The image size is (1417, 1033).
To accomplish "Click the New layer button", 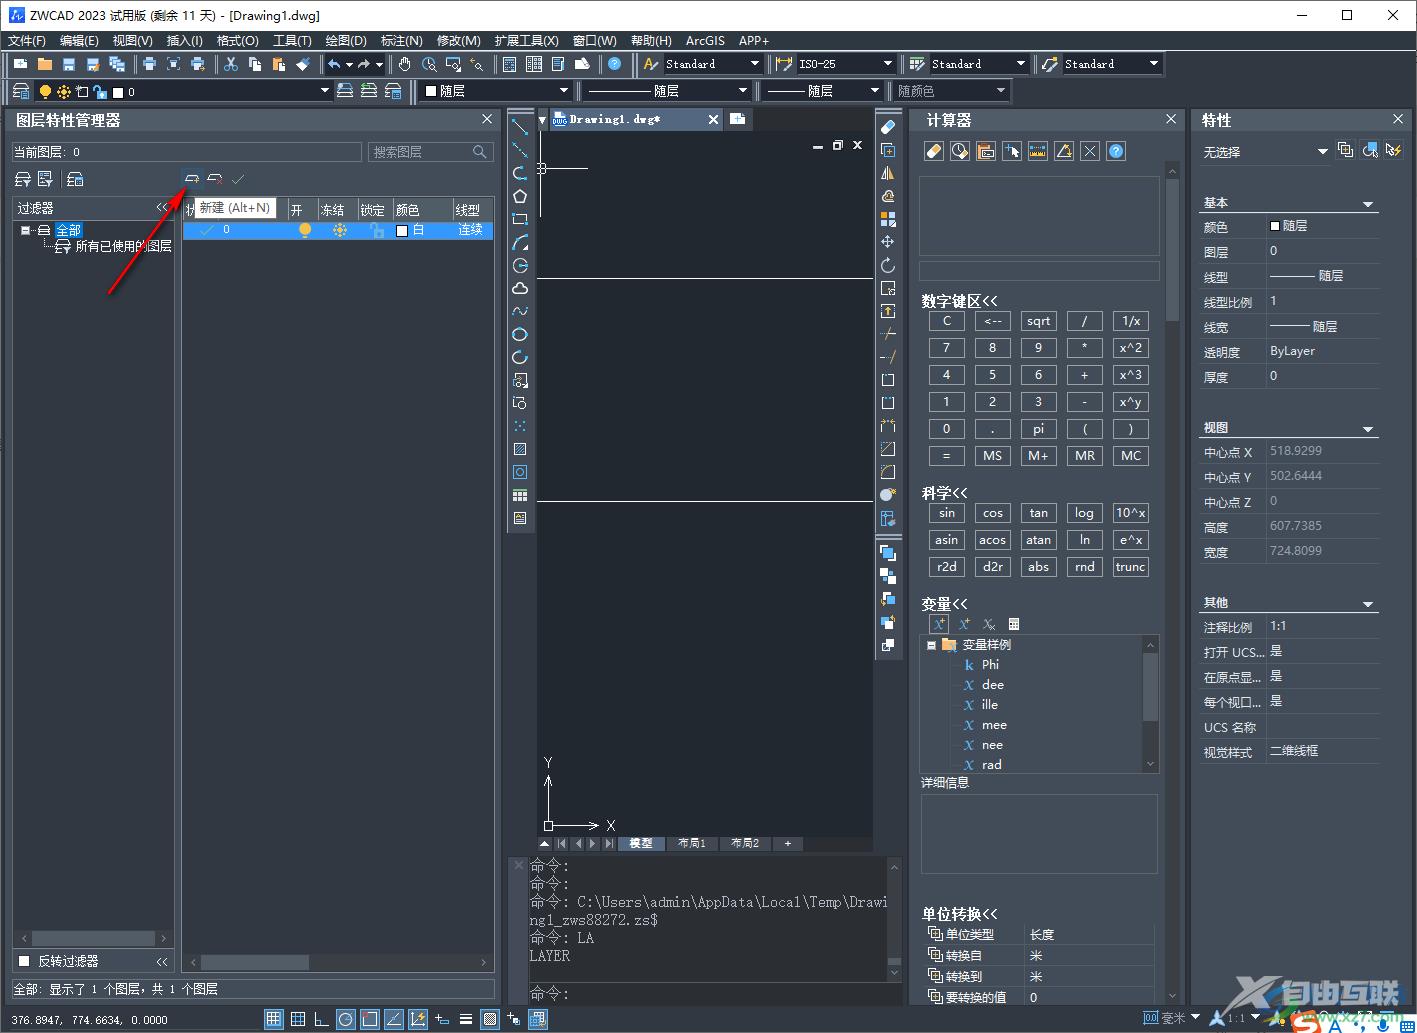I will [192, 179].
